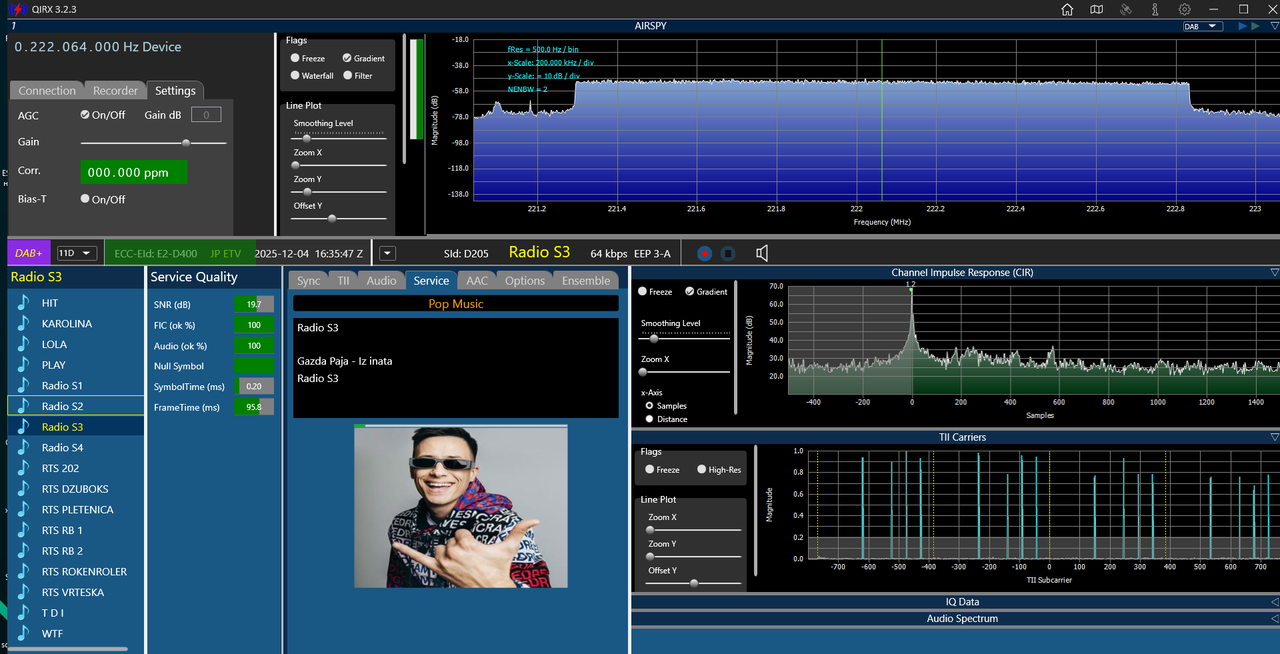This screenshot has height=654, width=1280.
Task: Click the music note icon beside RTS ROKENROLER
Action: pos(24,572)
